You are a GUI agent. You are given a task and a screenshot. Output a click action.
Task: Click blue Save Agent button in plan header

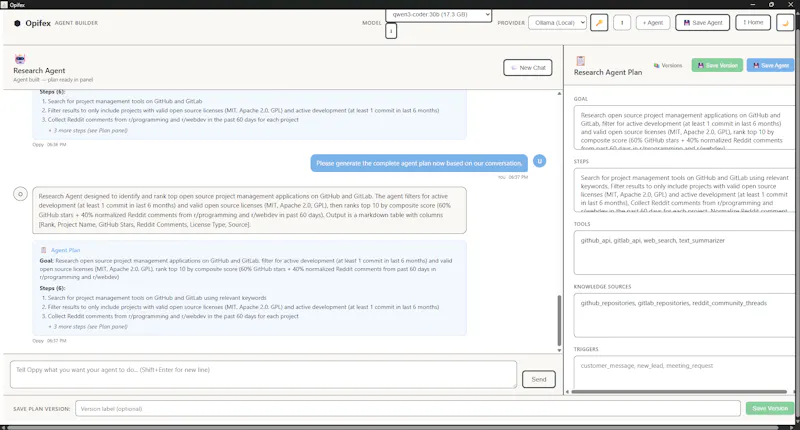(771, 65)
